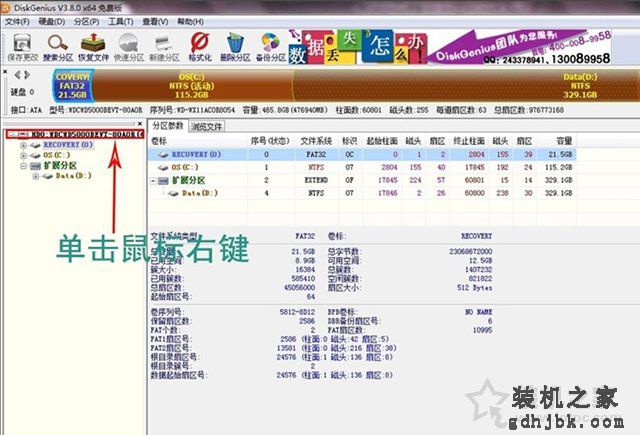The width and height of the screenshot is (640, 435).
Task: Select RECOVERY (0) in the left tree
Action: pos(68,145)
